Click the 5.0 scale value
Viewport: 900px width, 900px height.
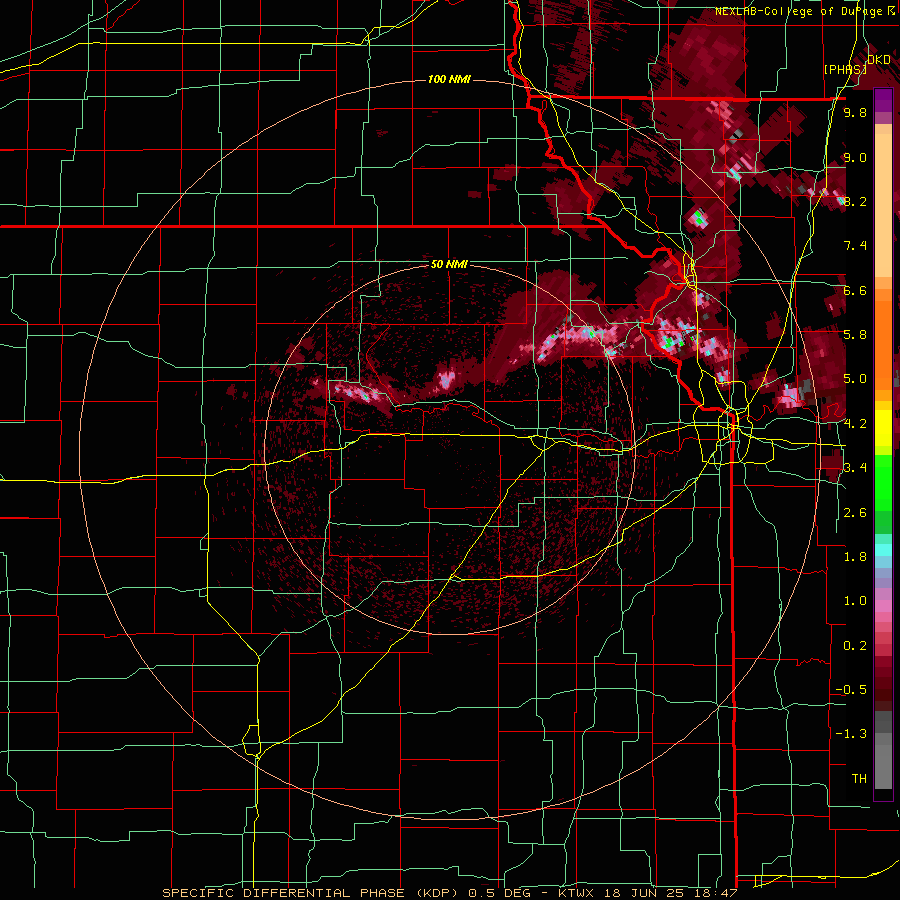[x=855, y=379]
